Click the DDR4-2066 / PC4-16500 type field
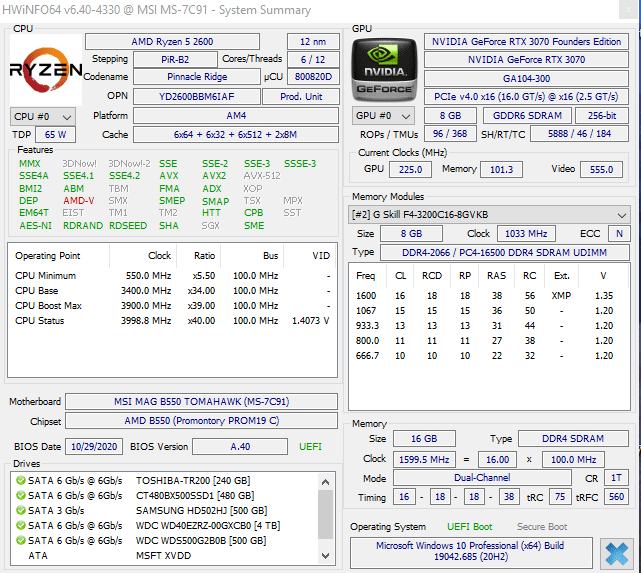The image size is (641, 573). (x=504, y=253)
